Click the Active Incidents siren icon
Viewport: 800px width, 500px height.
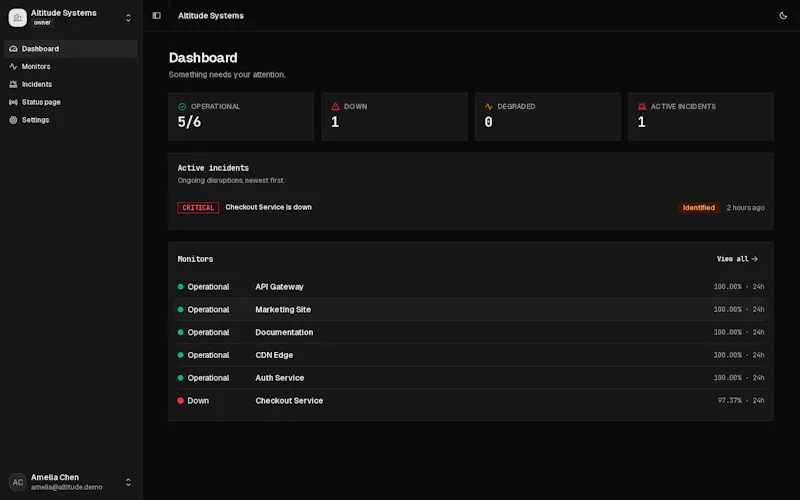pos(642,107)
